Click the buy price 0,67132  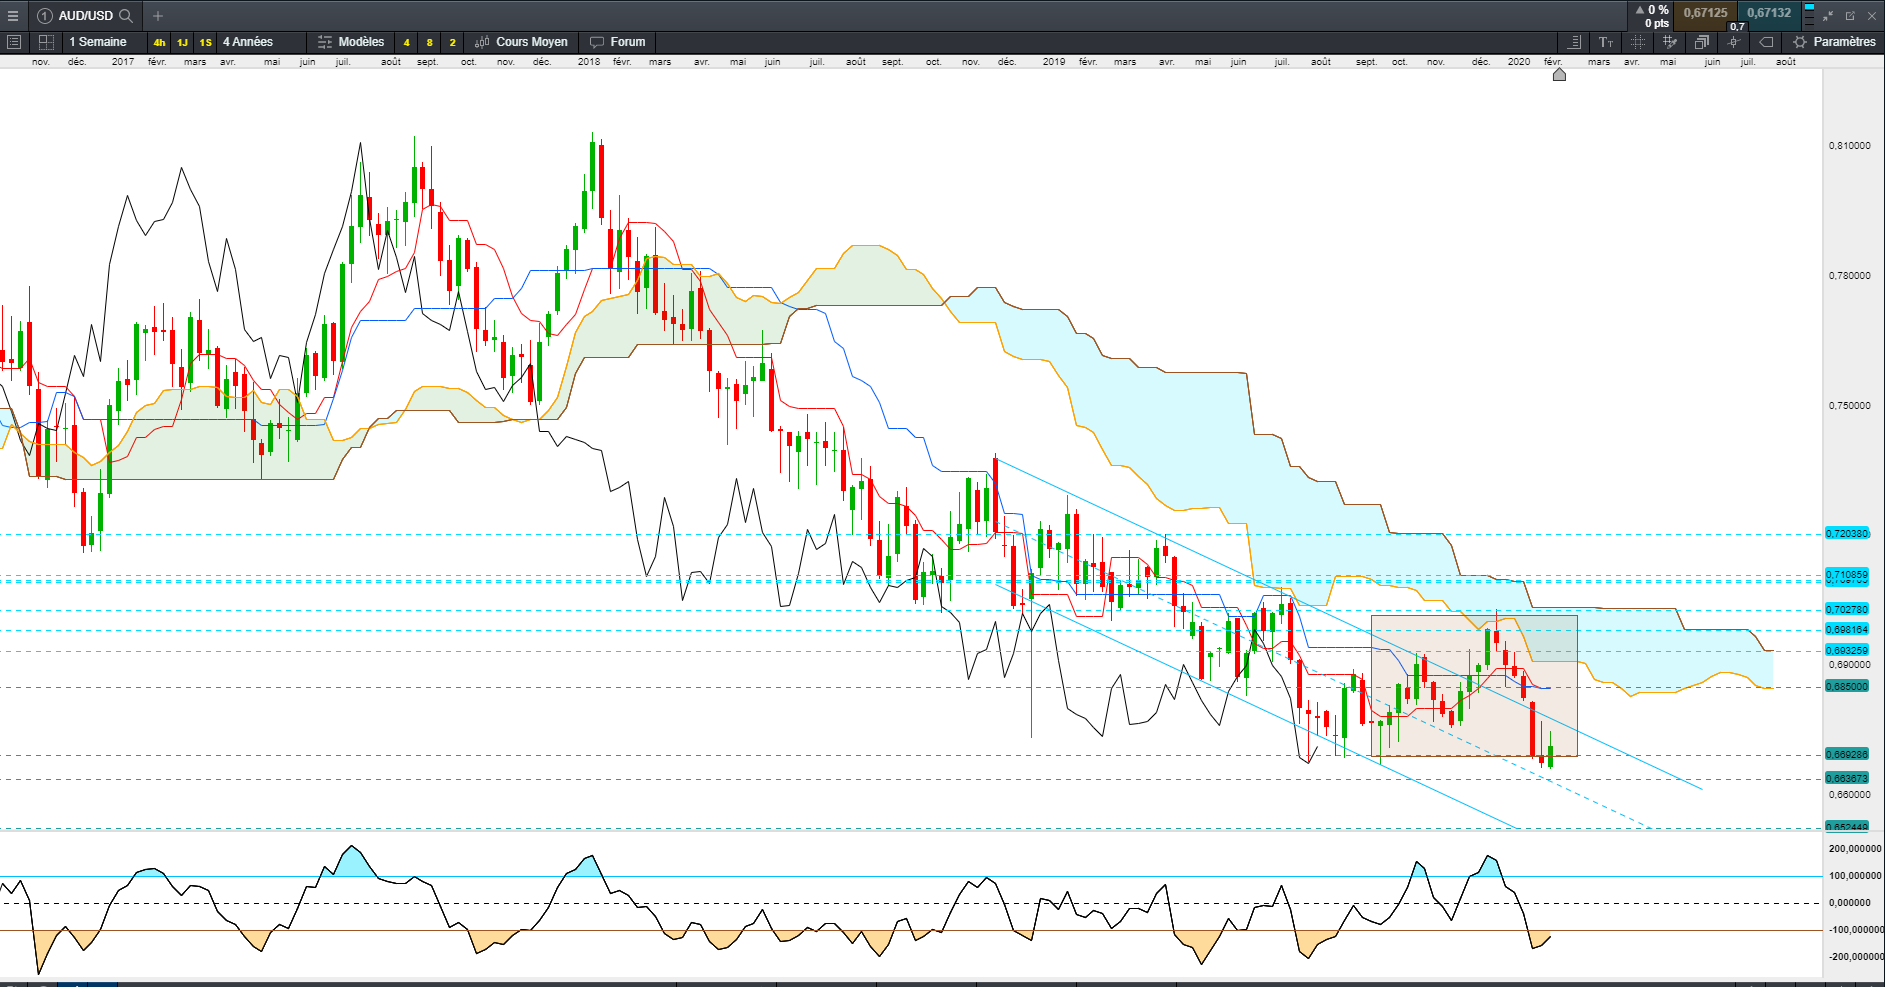click(x=1769, y=13)
